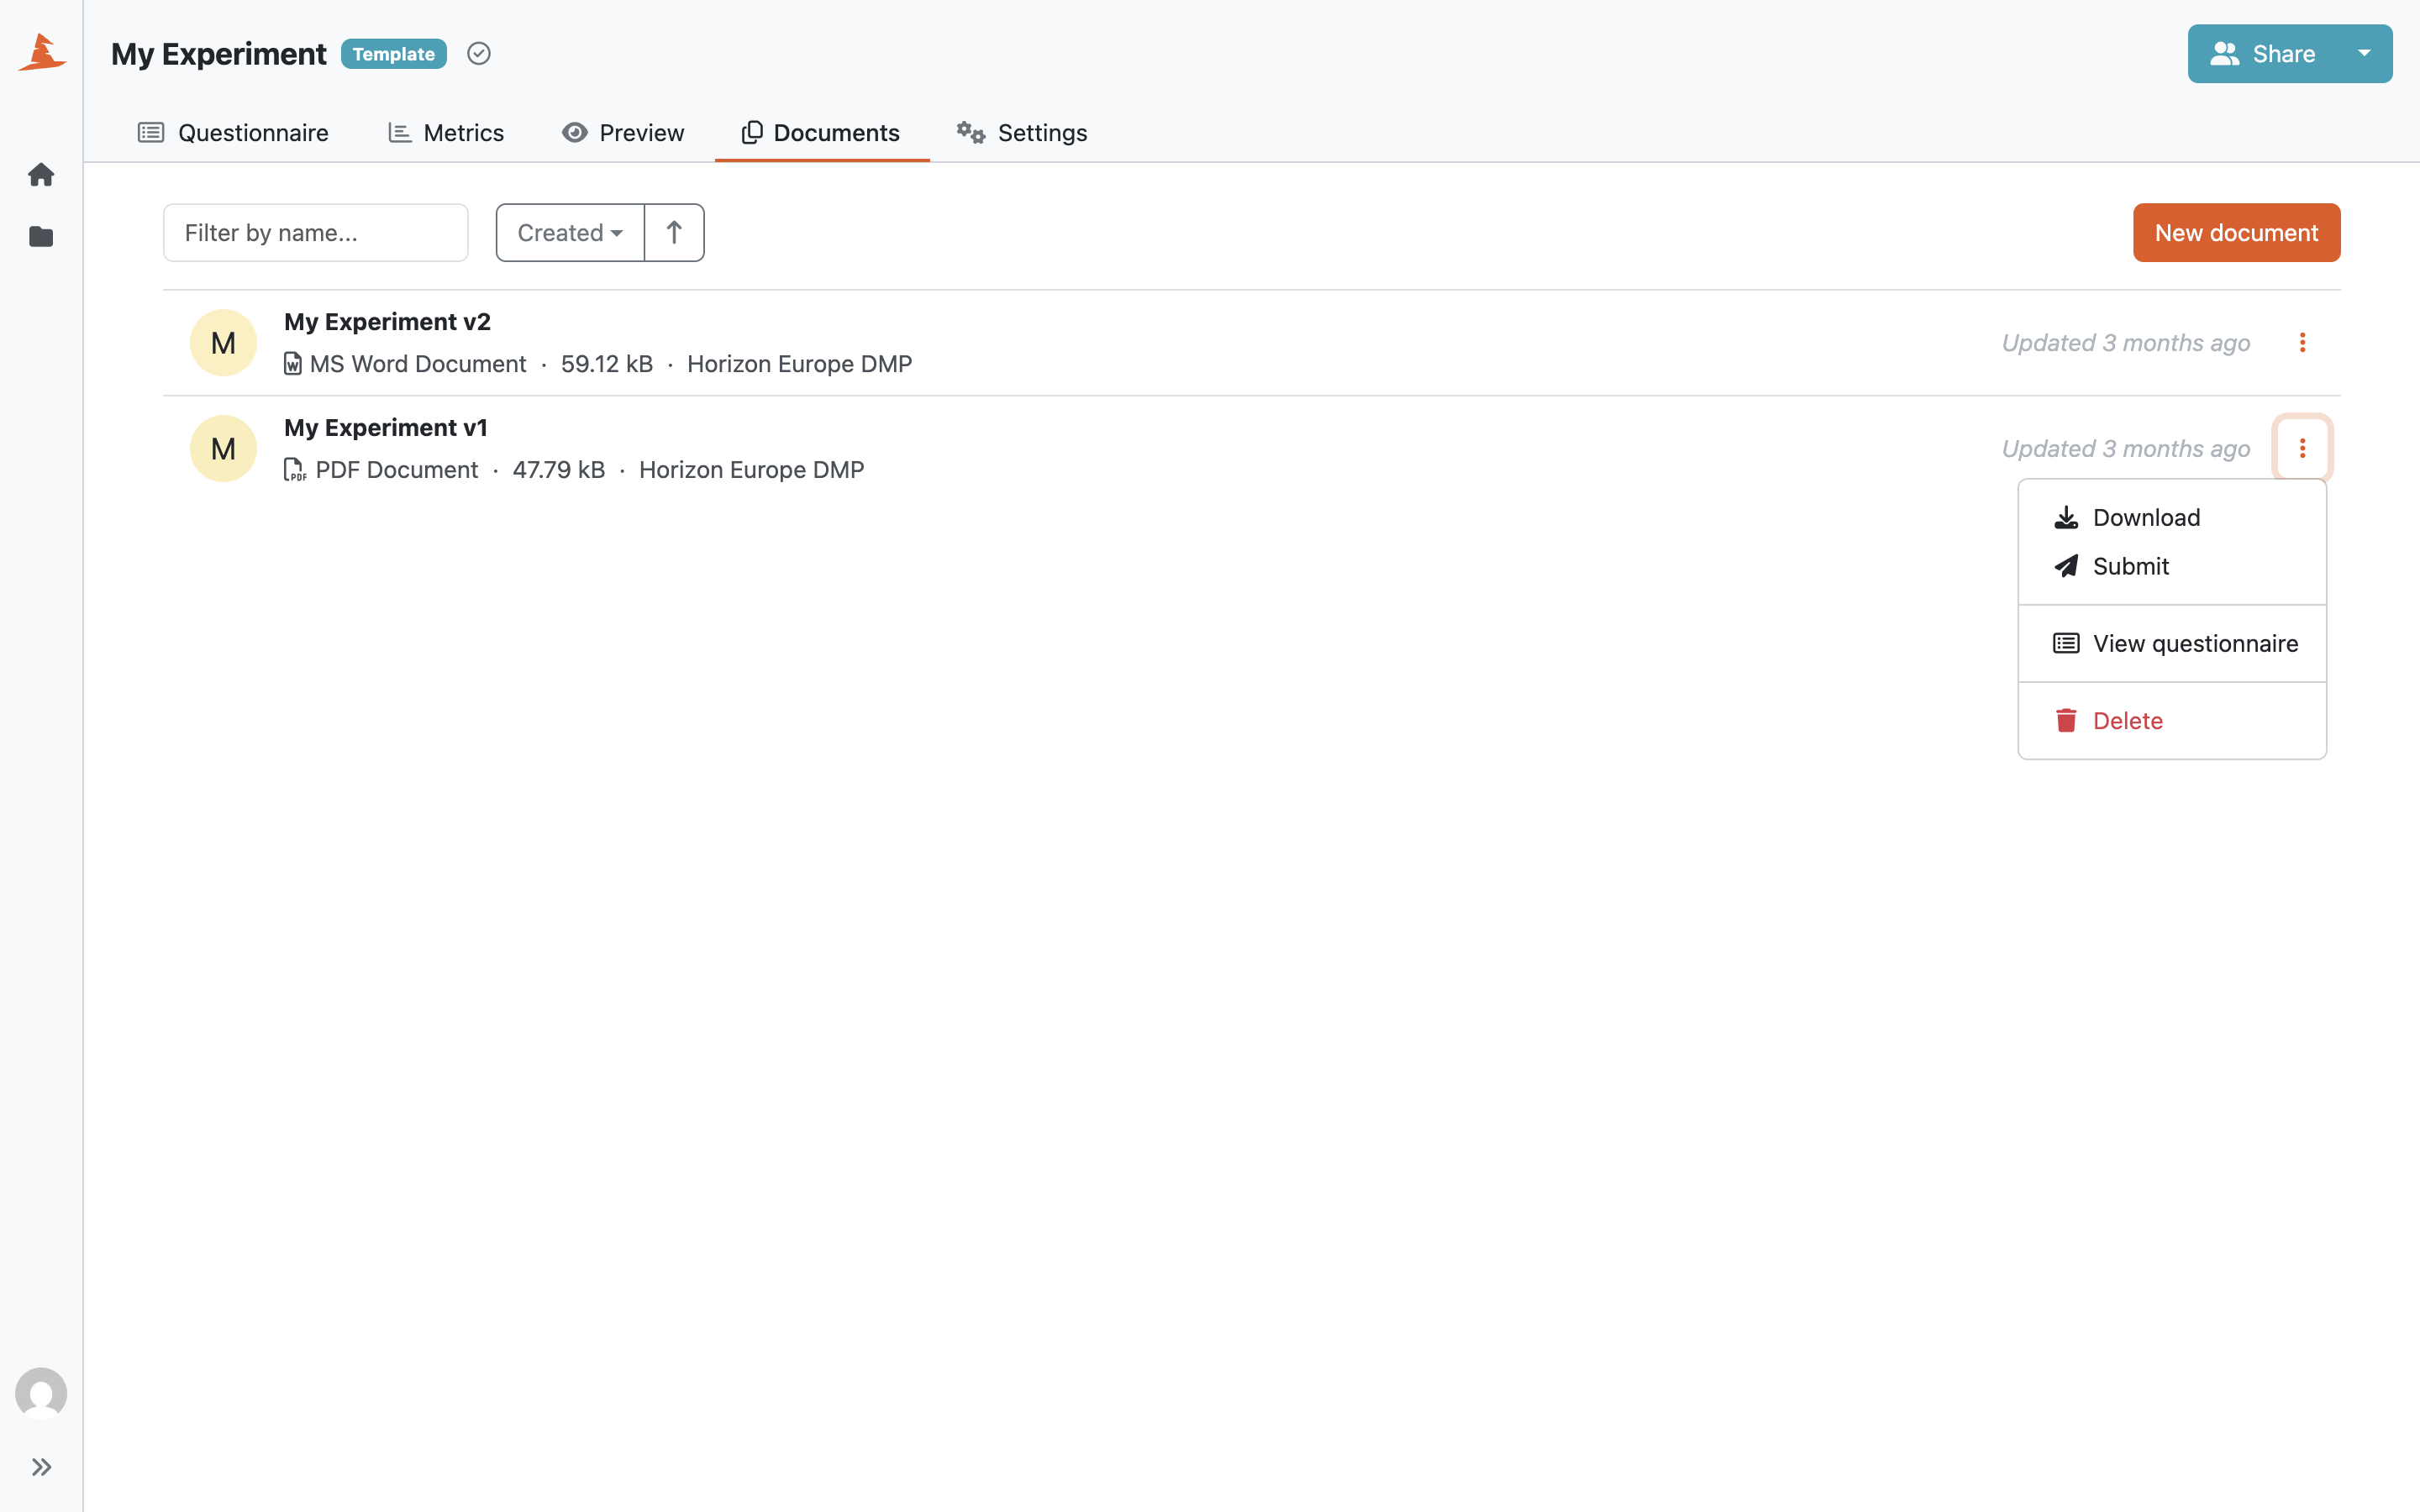This screenshot has height=1512, width=2420.
Task: Switch to the Metrics tab
Action: point(446,133)
